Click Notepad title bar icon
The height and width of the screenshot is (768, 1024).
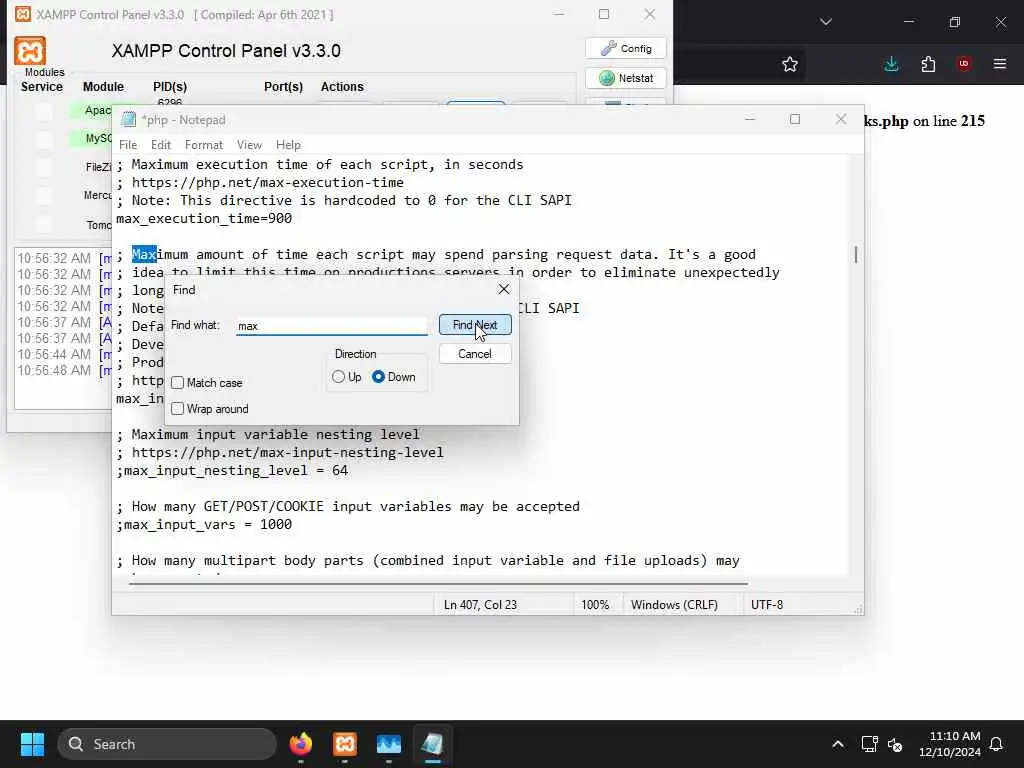point(129,120)
